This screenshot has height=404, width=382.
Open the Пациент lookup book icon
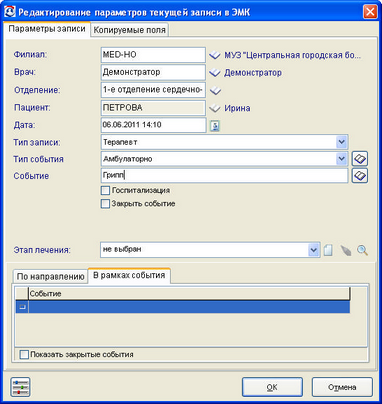pos(215,108)
